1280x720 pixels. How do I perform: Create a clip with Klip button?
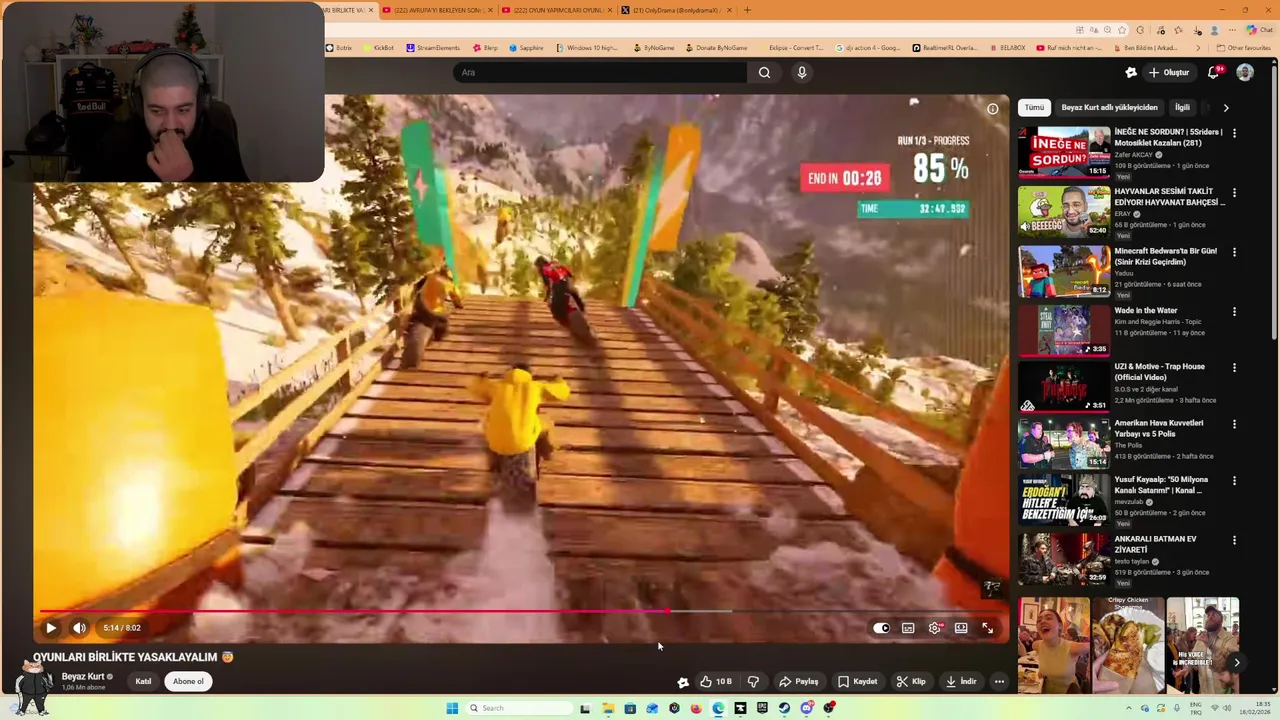tap(911, 681)
